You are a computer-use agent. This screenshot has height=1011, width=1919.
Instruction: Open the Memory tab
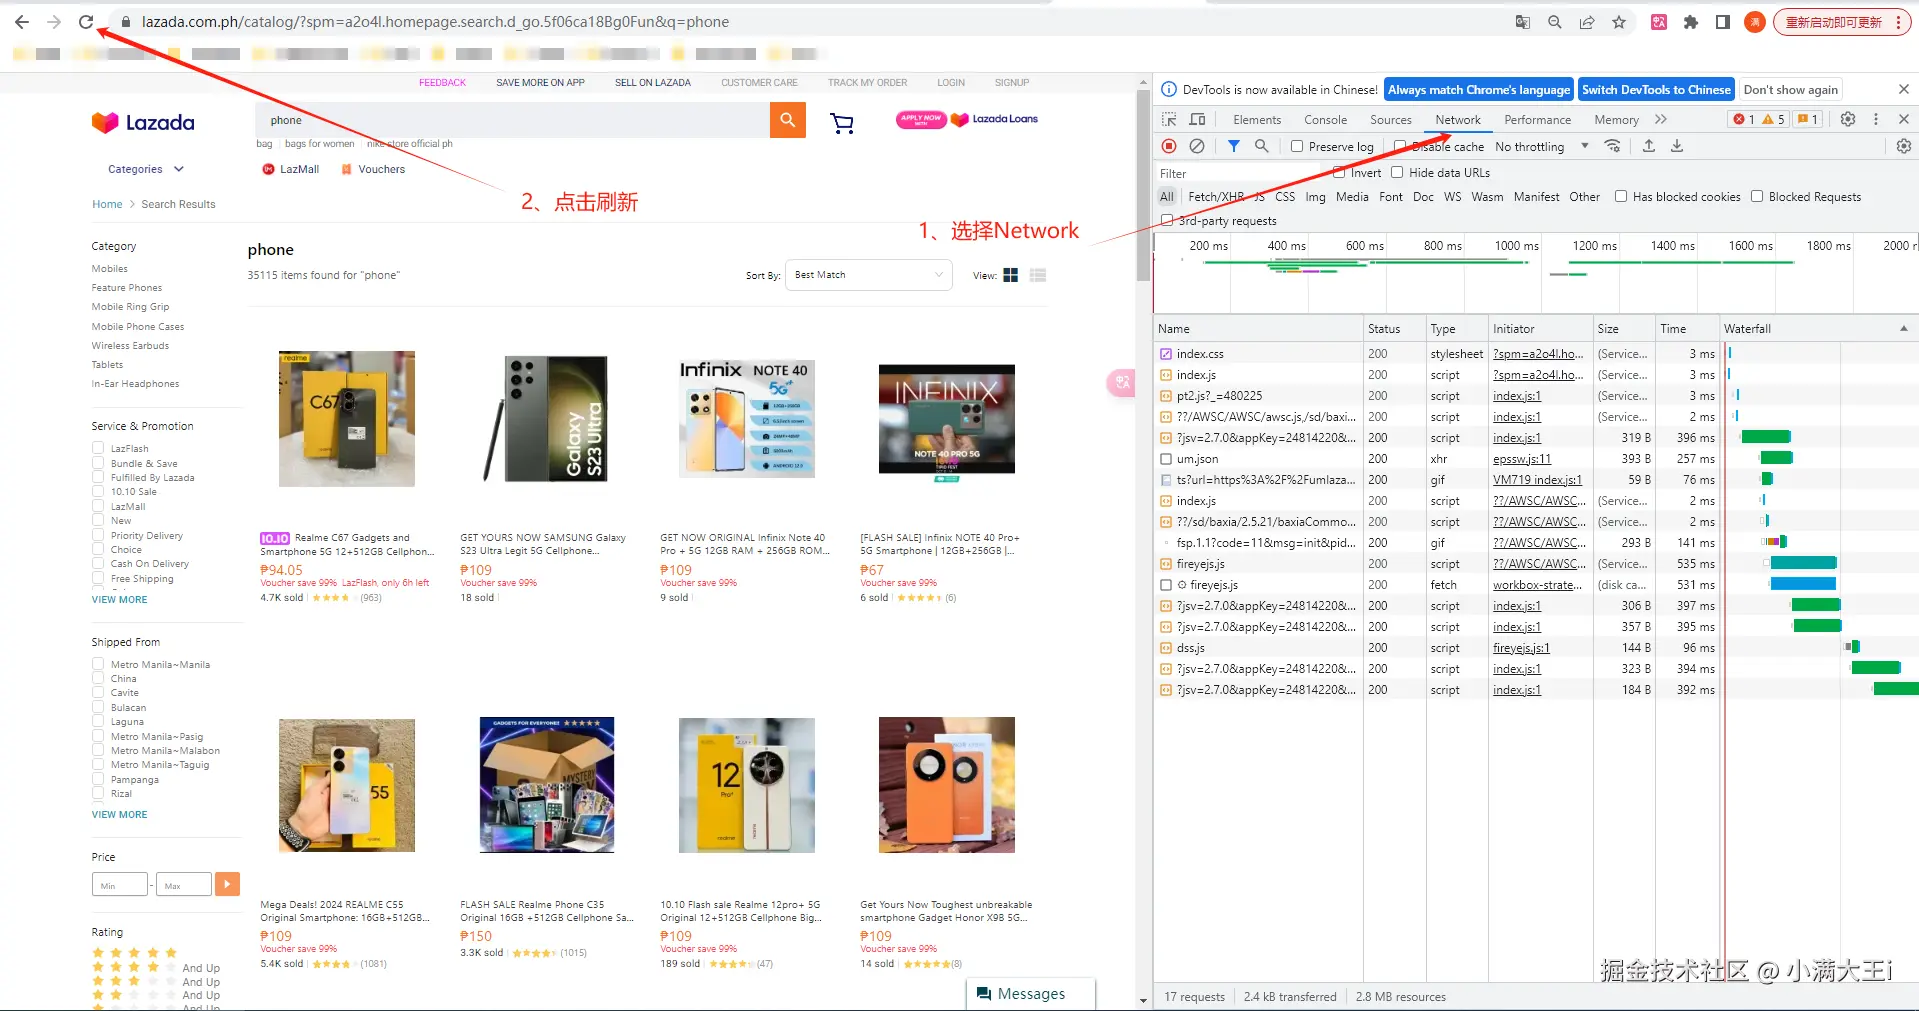(1616, 120)
